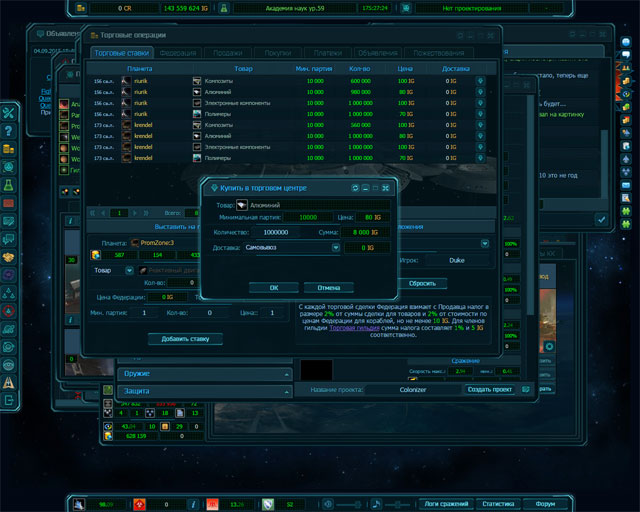640x512 pixels.
Task: Click Отмена in the buy dialog
Action: pyautogui.click(x=329, y=288)
